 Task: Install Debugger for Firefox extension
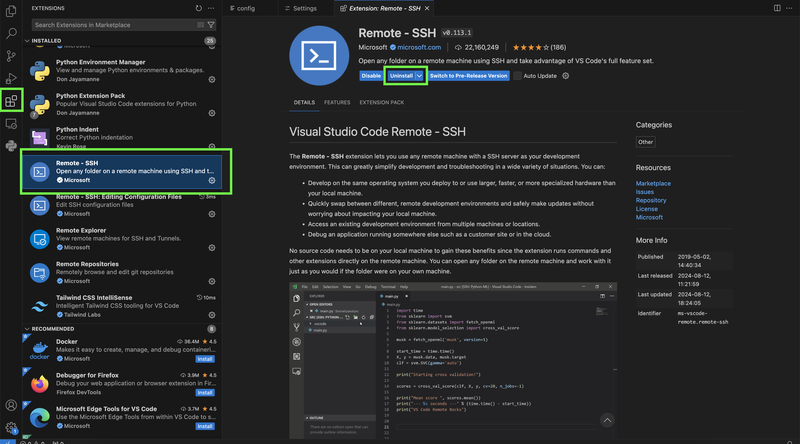[205, 392]
